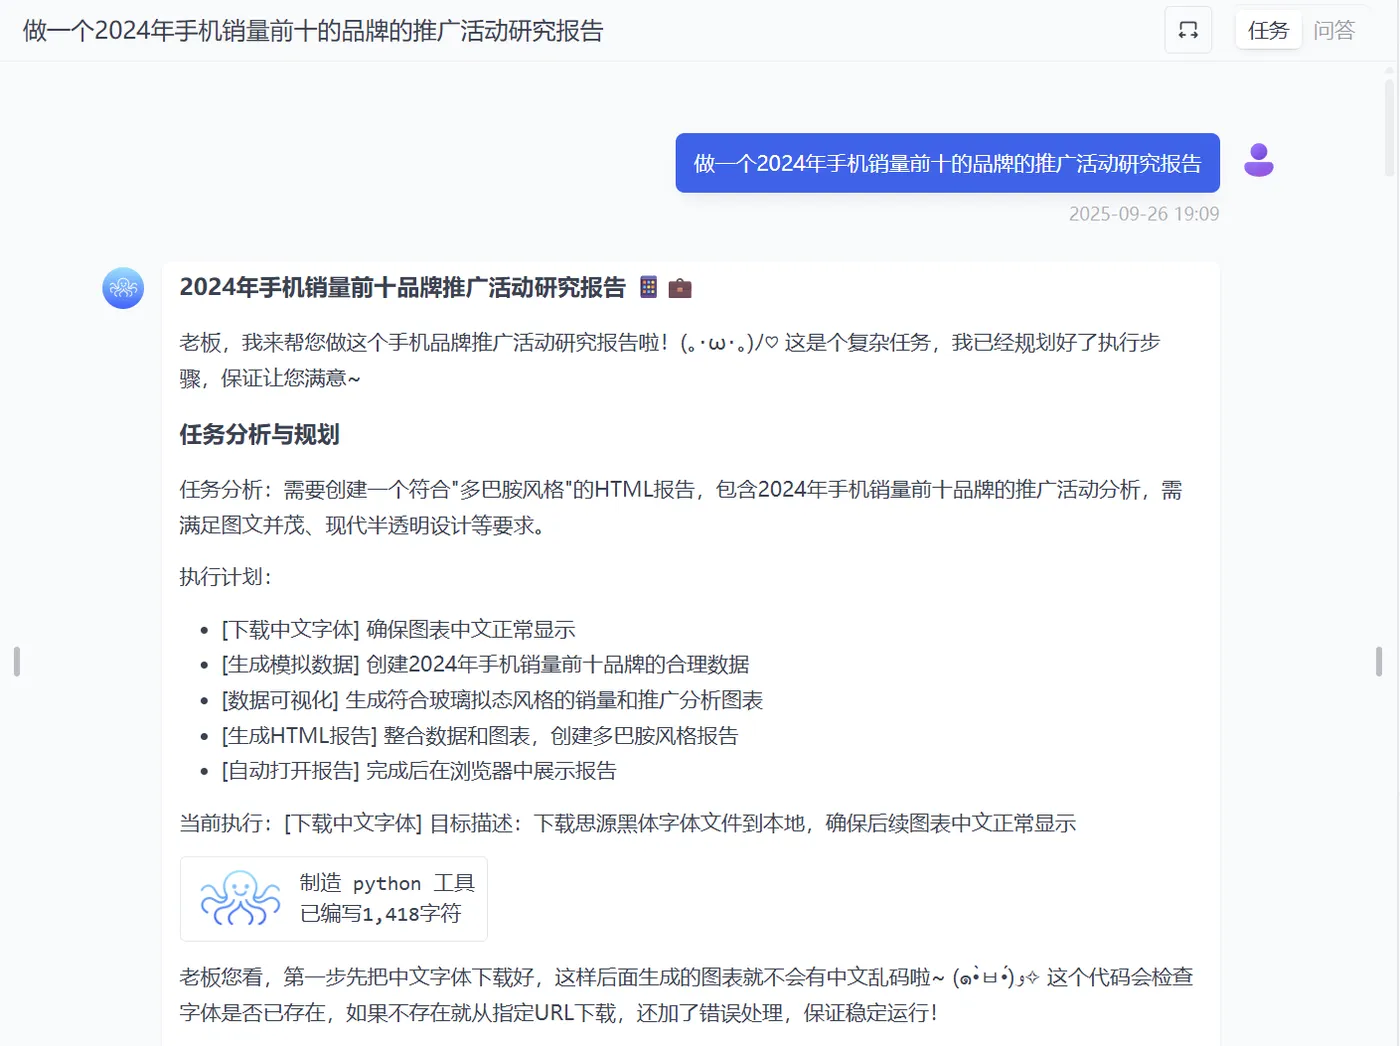Screen dimensions: 1400x1046
Task: Click the briefcase emoji beside report title
Action: tap(680, 288)
